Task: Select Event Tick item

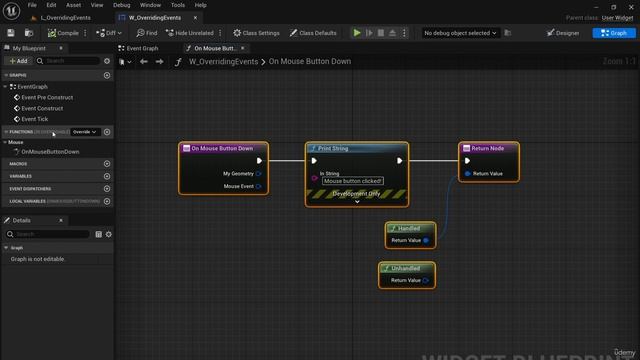Action: (35, 119)
